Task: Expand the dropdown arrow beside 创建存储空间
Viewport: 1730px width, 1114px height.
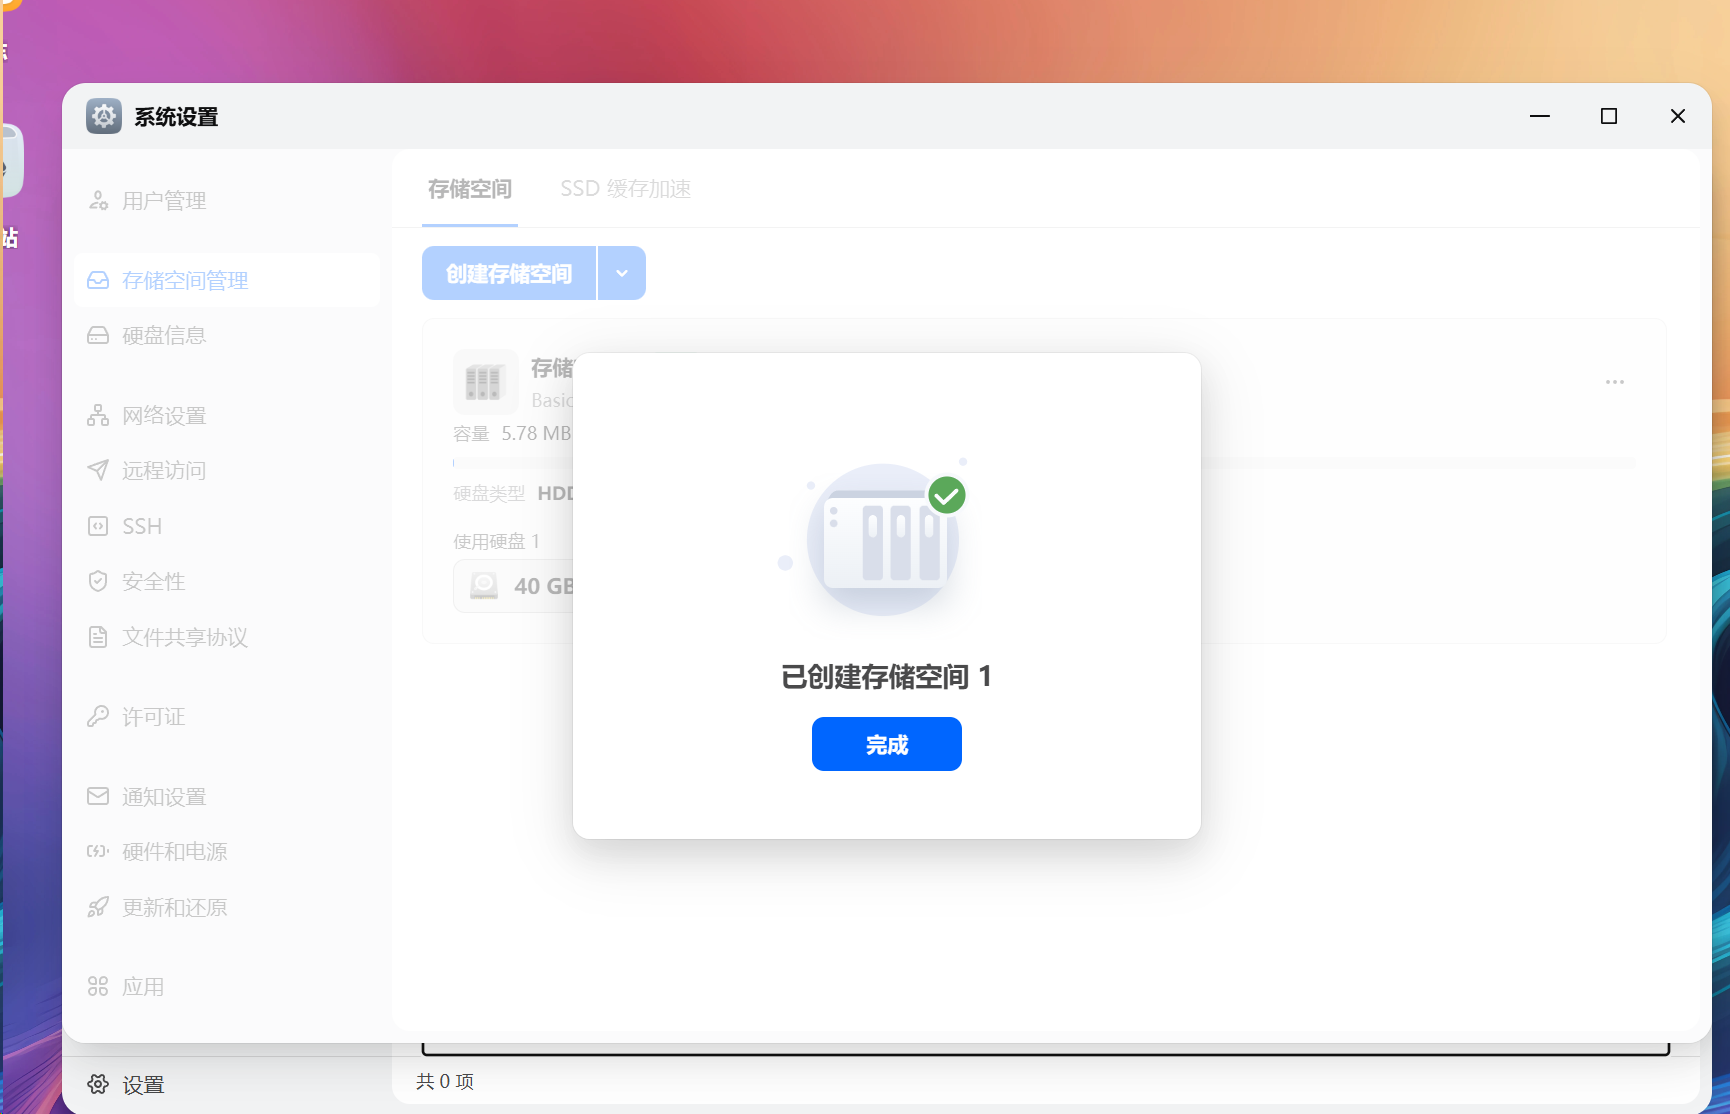Action: 622,273
